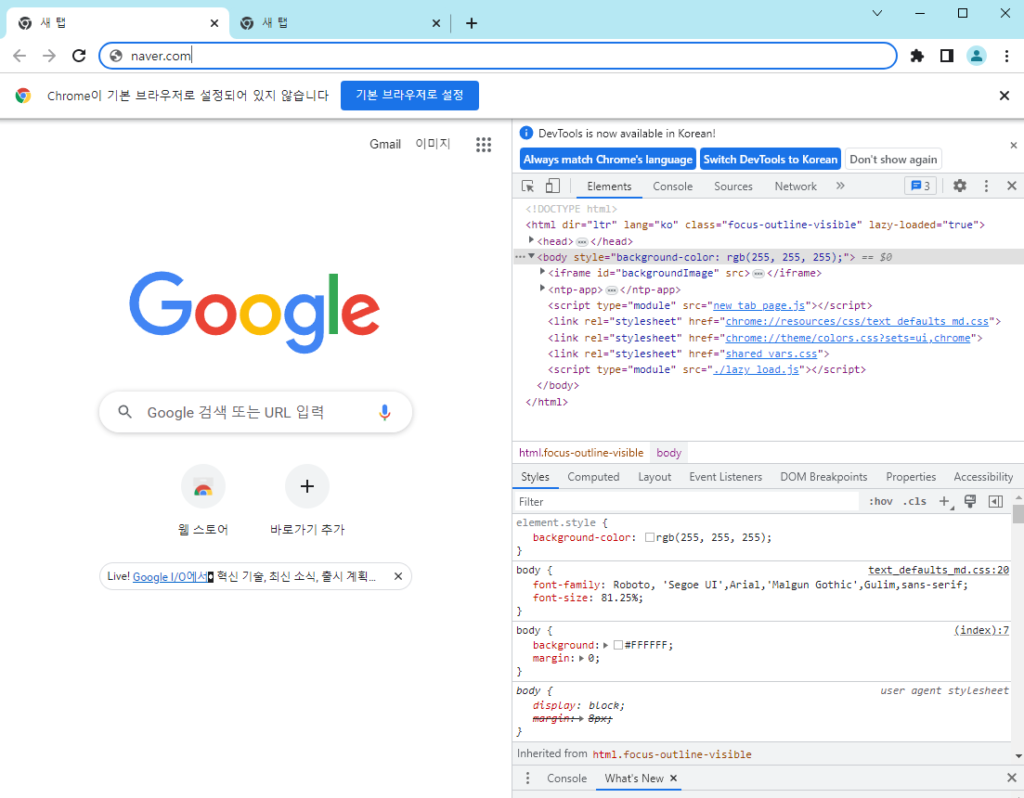Expand the margin: 0 shorthand property

tap(581, 658)
